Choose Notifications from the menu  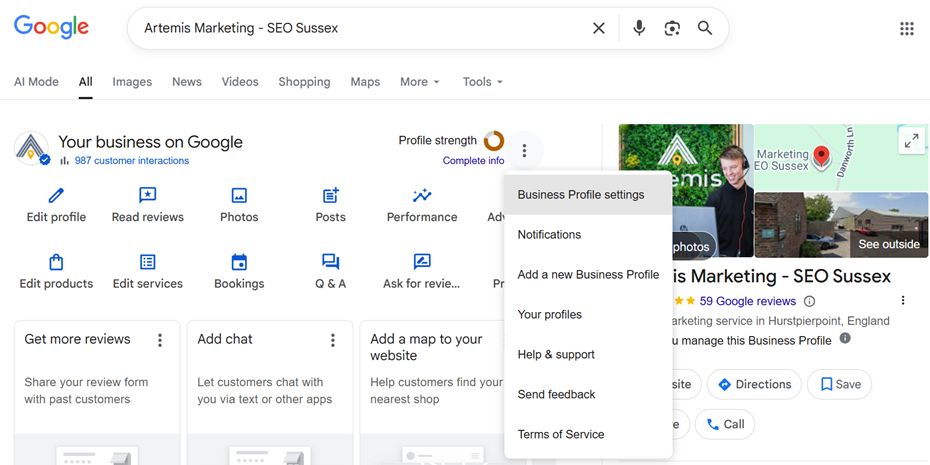click(549, 235)
